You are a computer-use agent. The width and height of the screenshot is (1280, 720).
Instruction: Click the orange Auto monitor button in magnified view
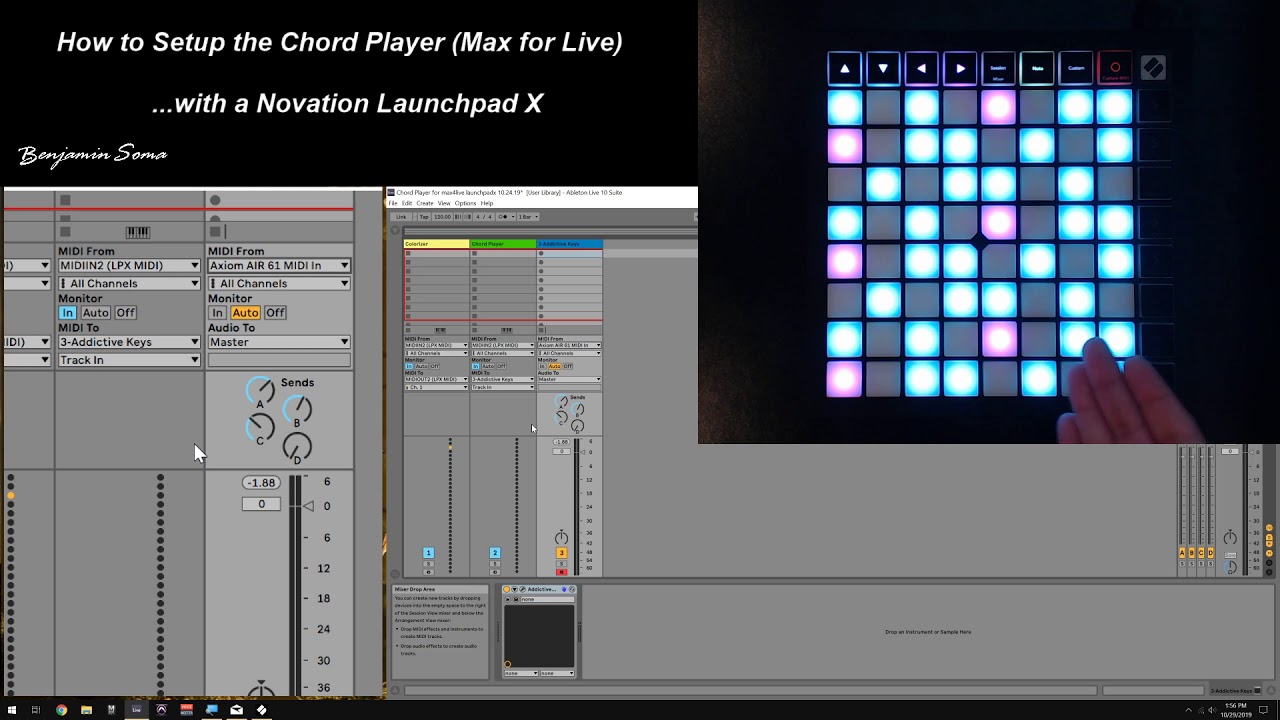pyautogui.click(x=245, y=313)
